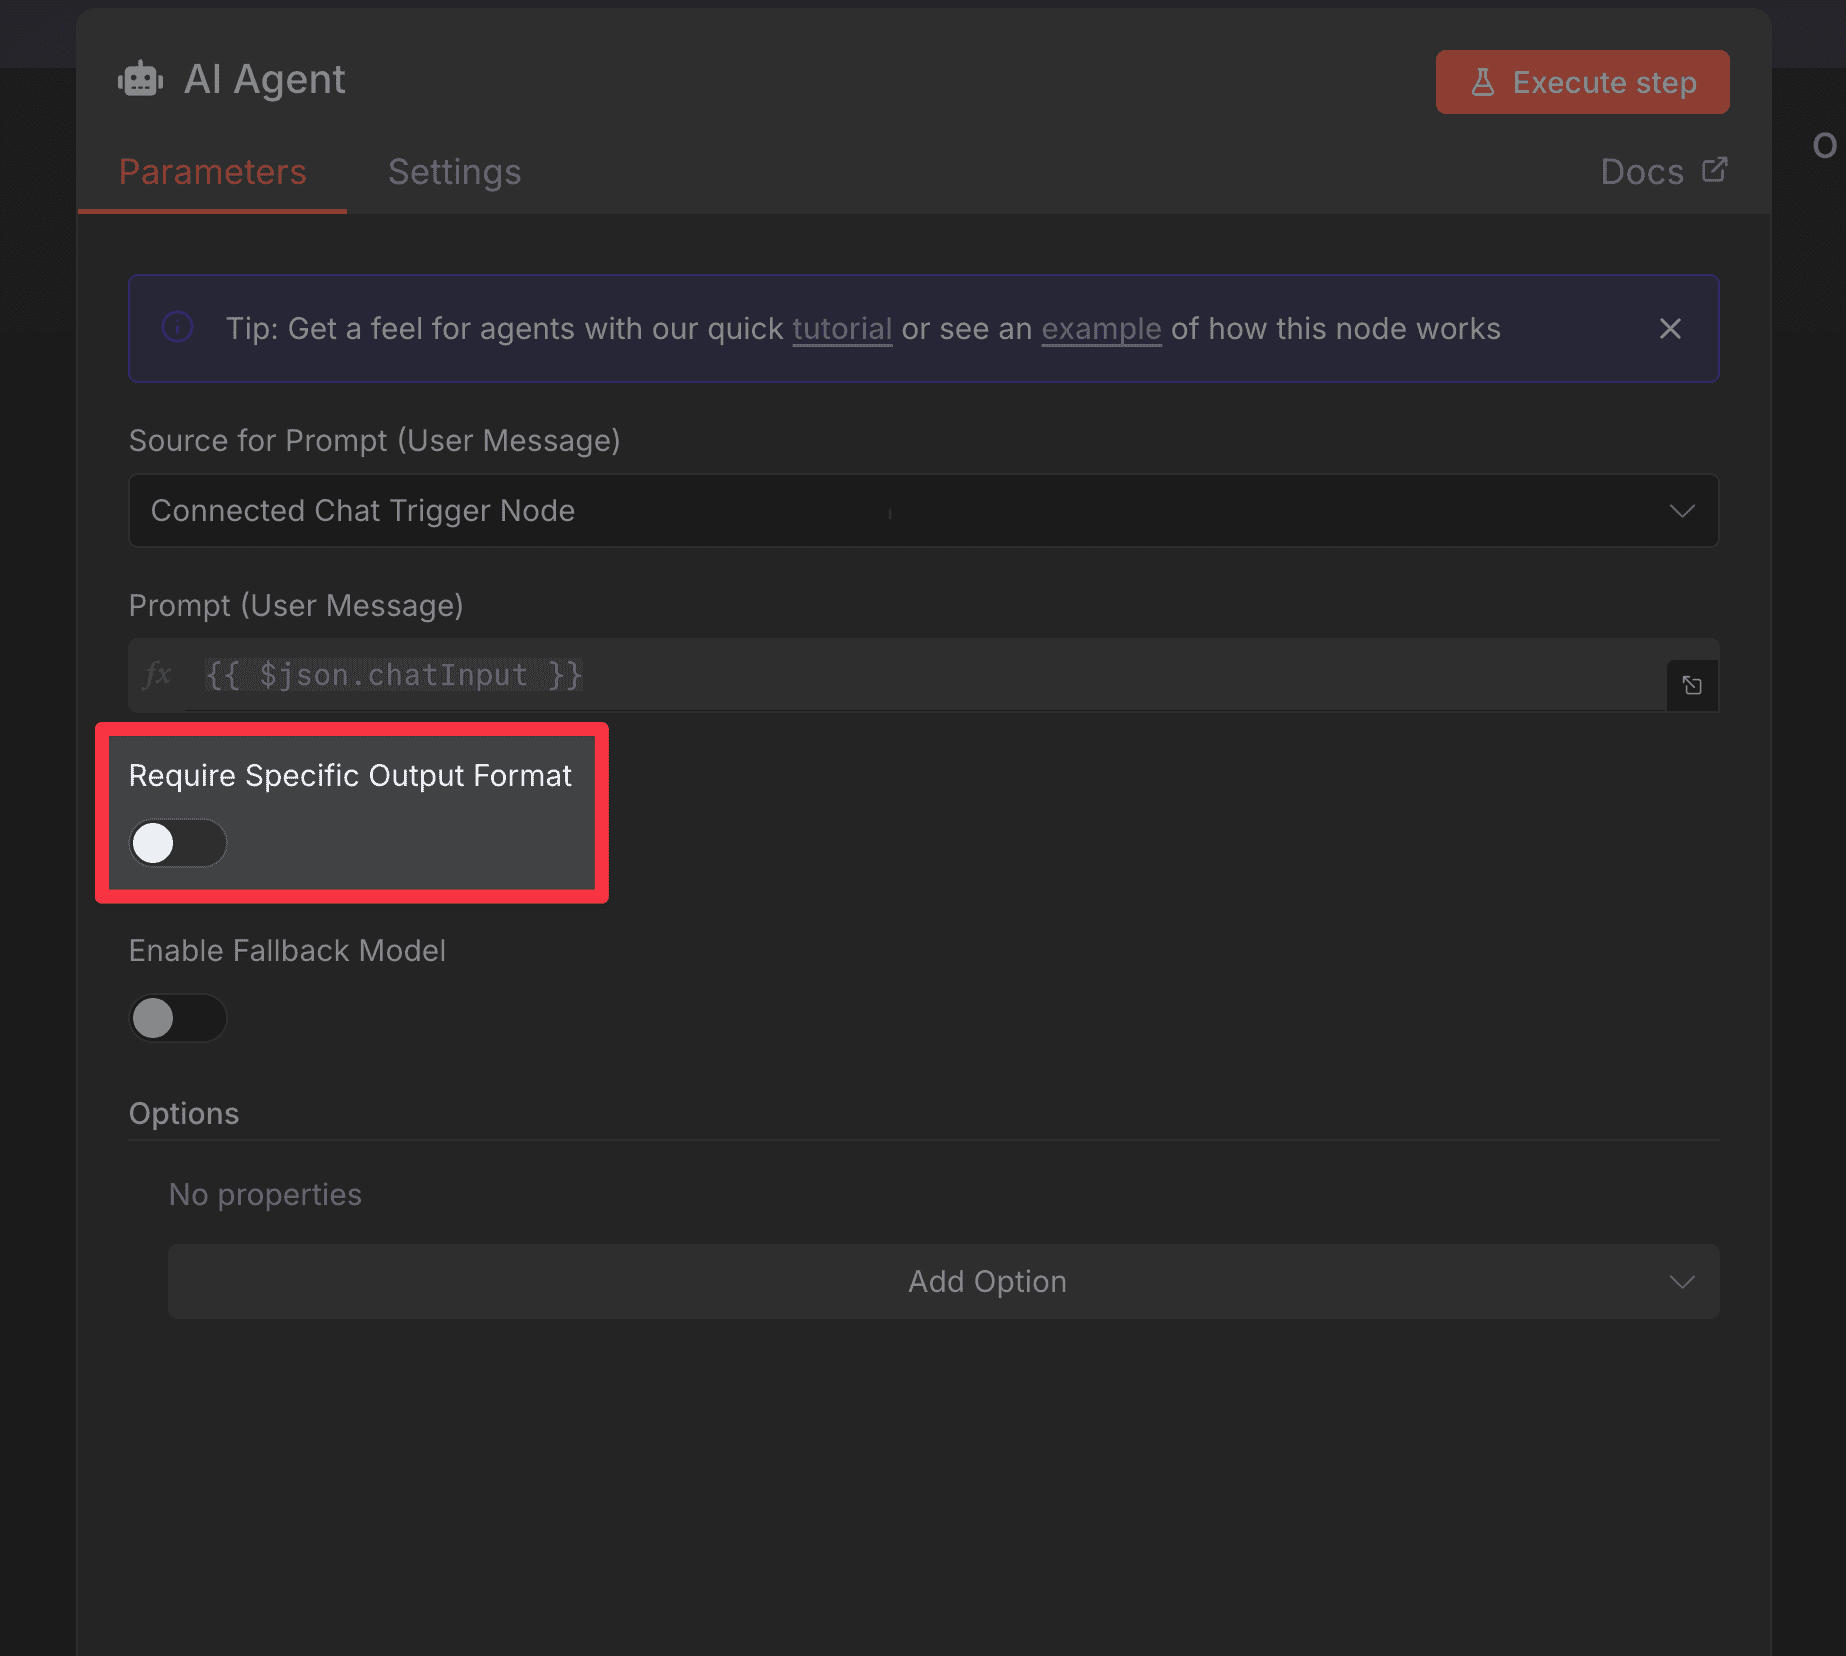The image size is (1846, 1656).
Task: Click the external link icon next to Docs
Action: pos(1714,170)
